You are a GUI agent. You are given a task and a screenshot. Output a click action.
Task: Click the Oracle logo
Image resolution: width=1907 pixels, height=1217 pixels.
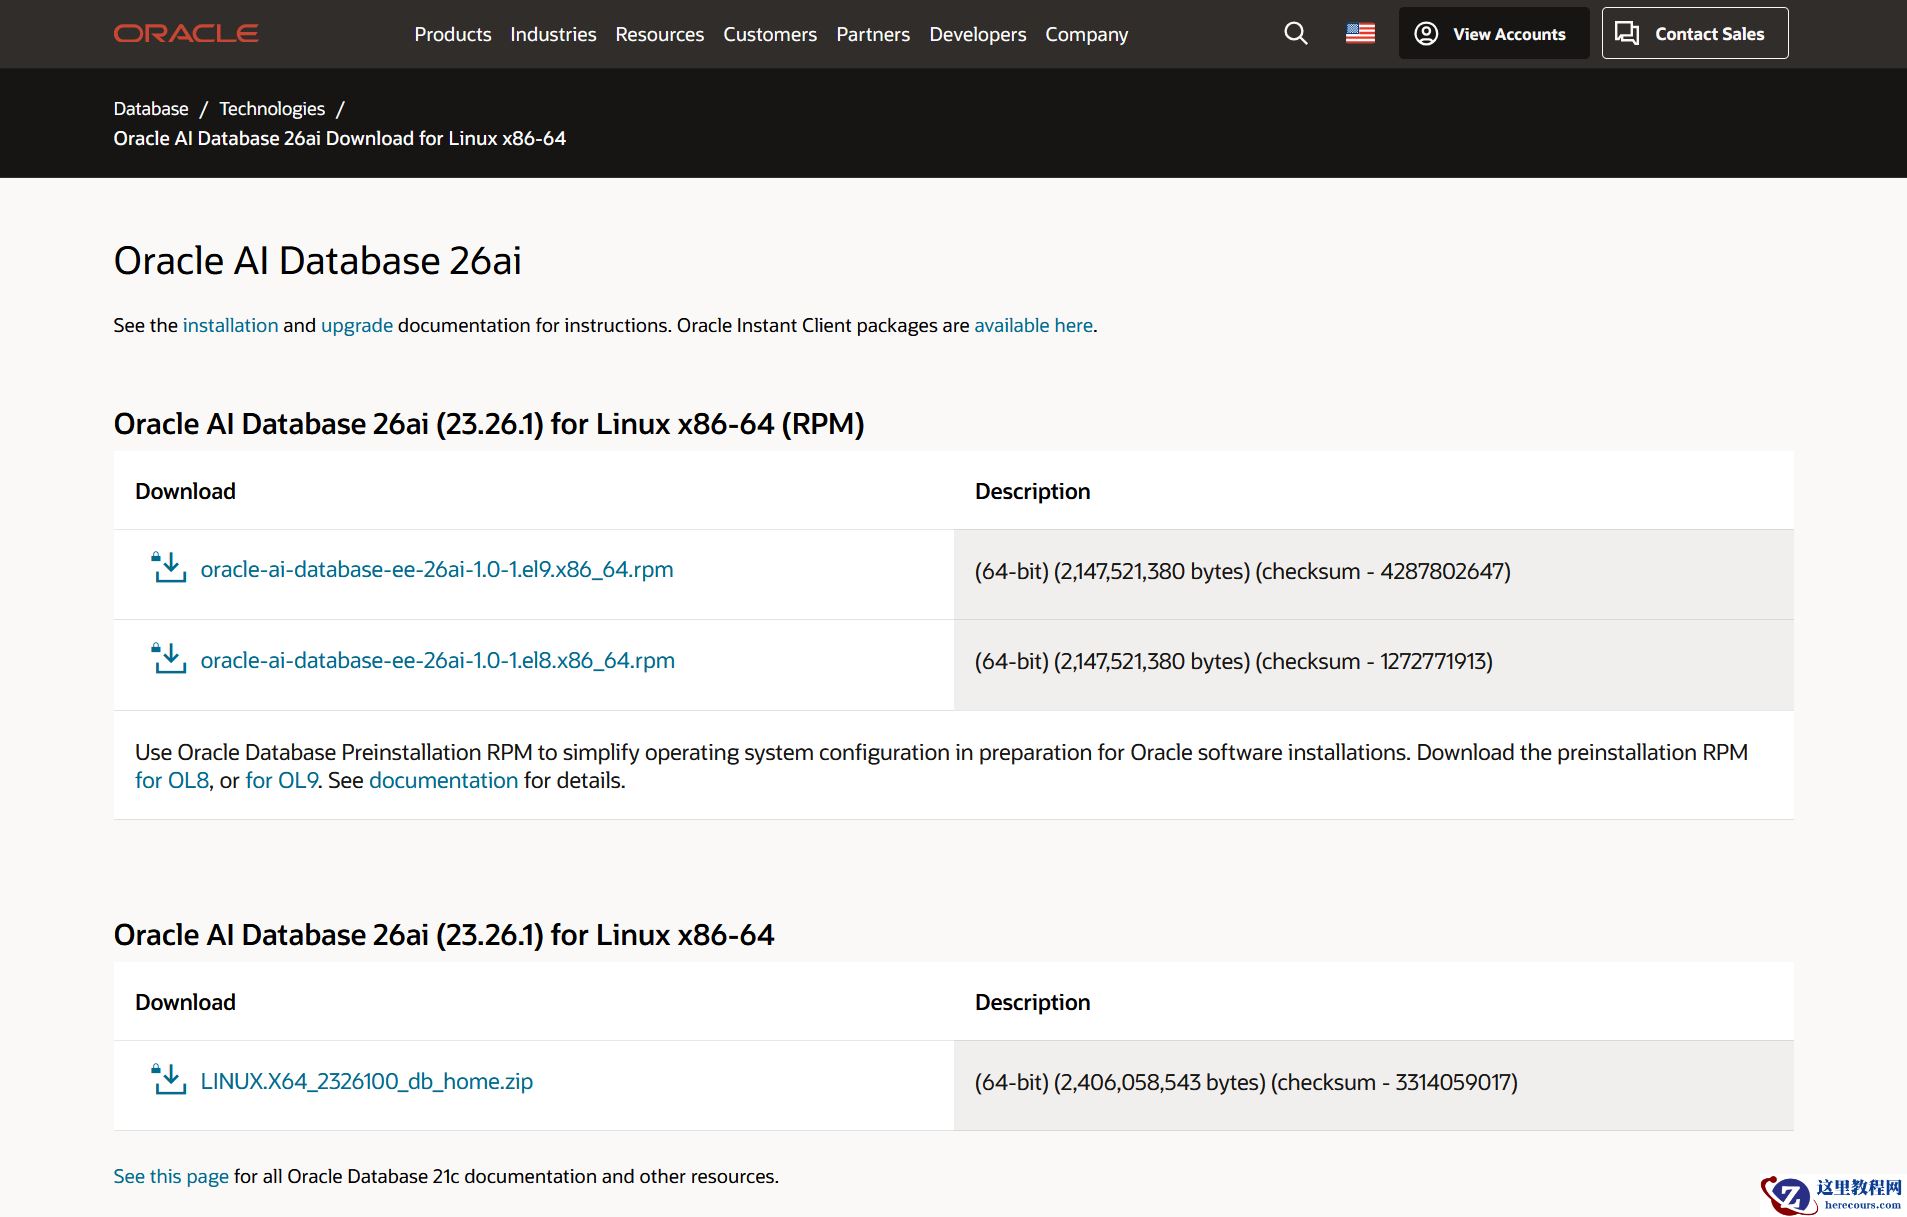tap(184, 32)
